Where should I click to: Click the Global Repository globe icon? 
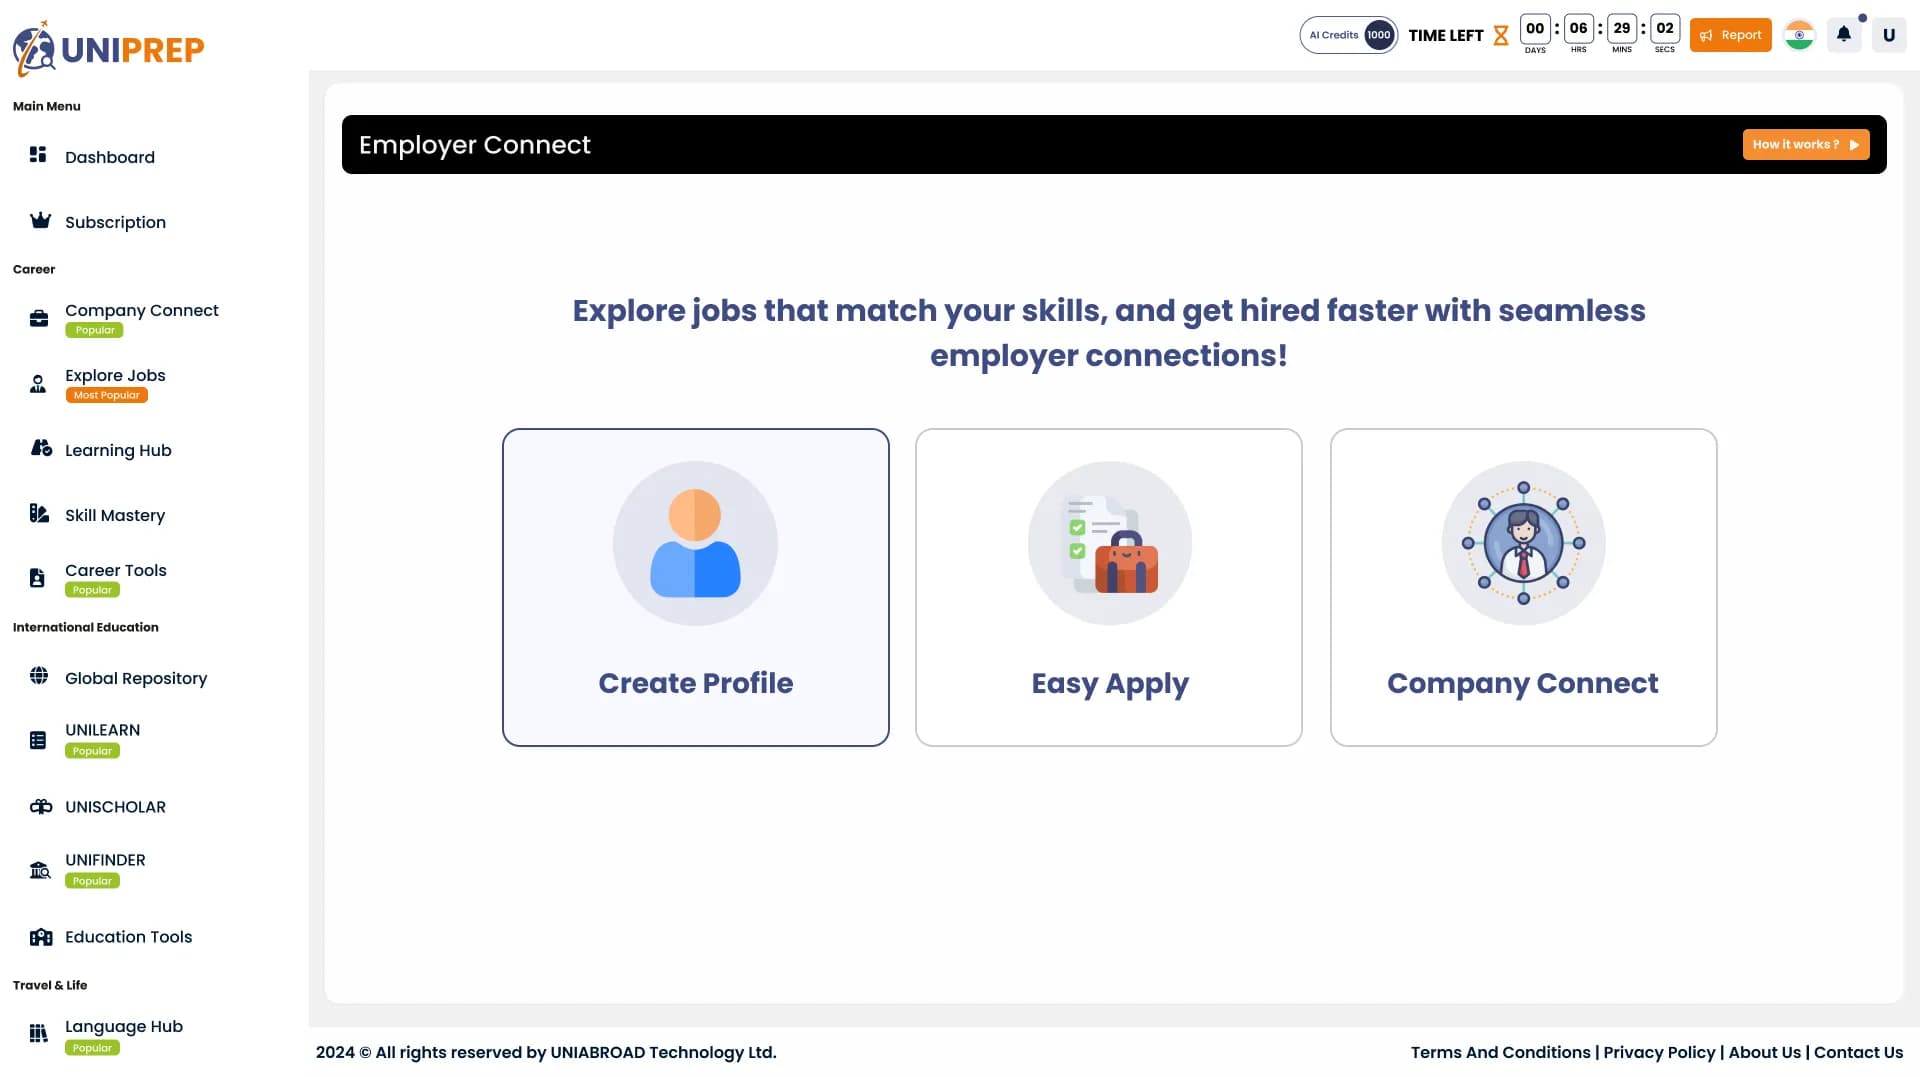(x=39, y=676)
